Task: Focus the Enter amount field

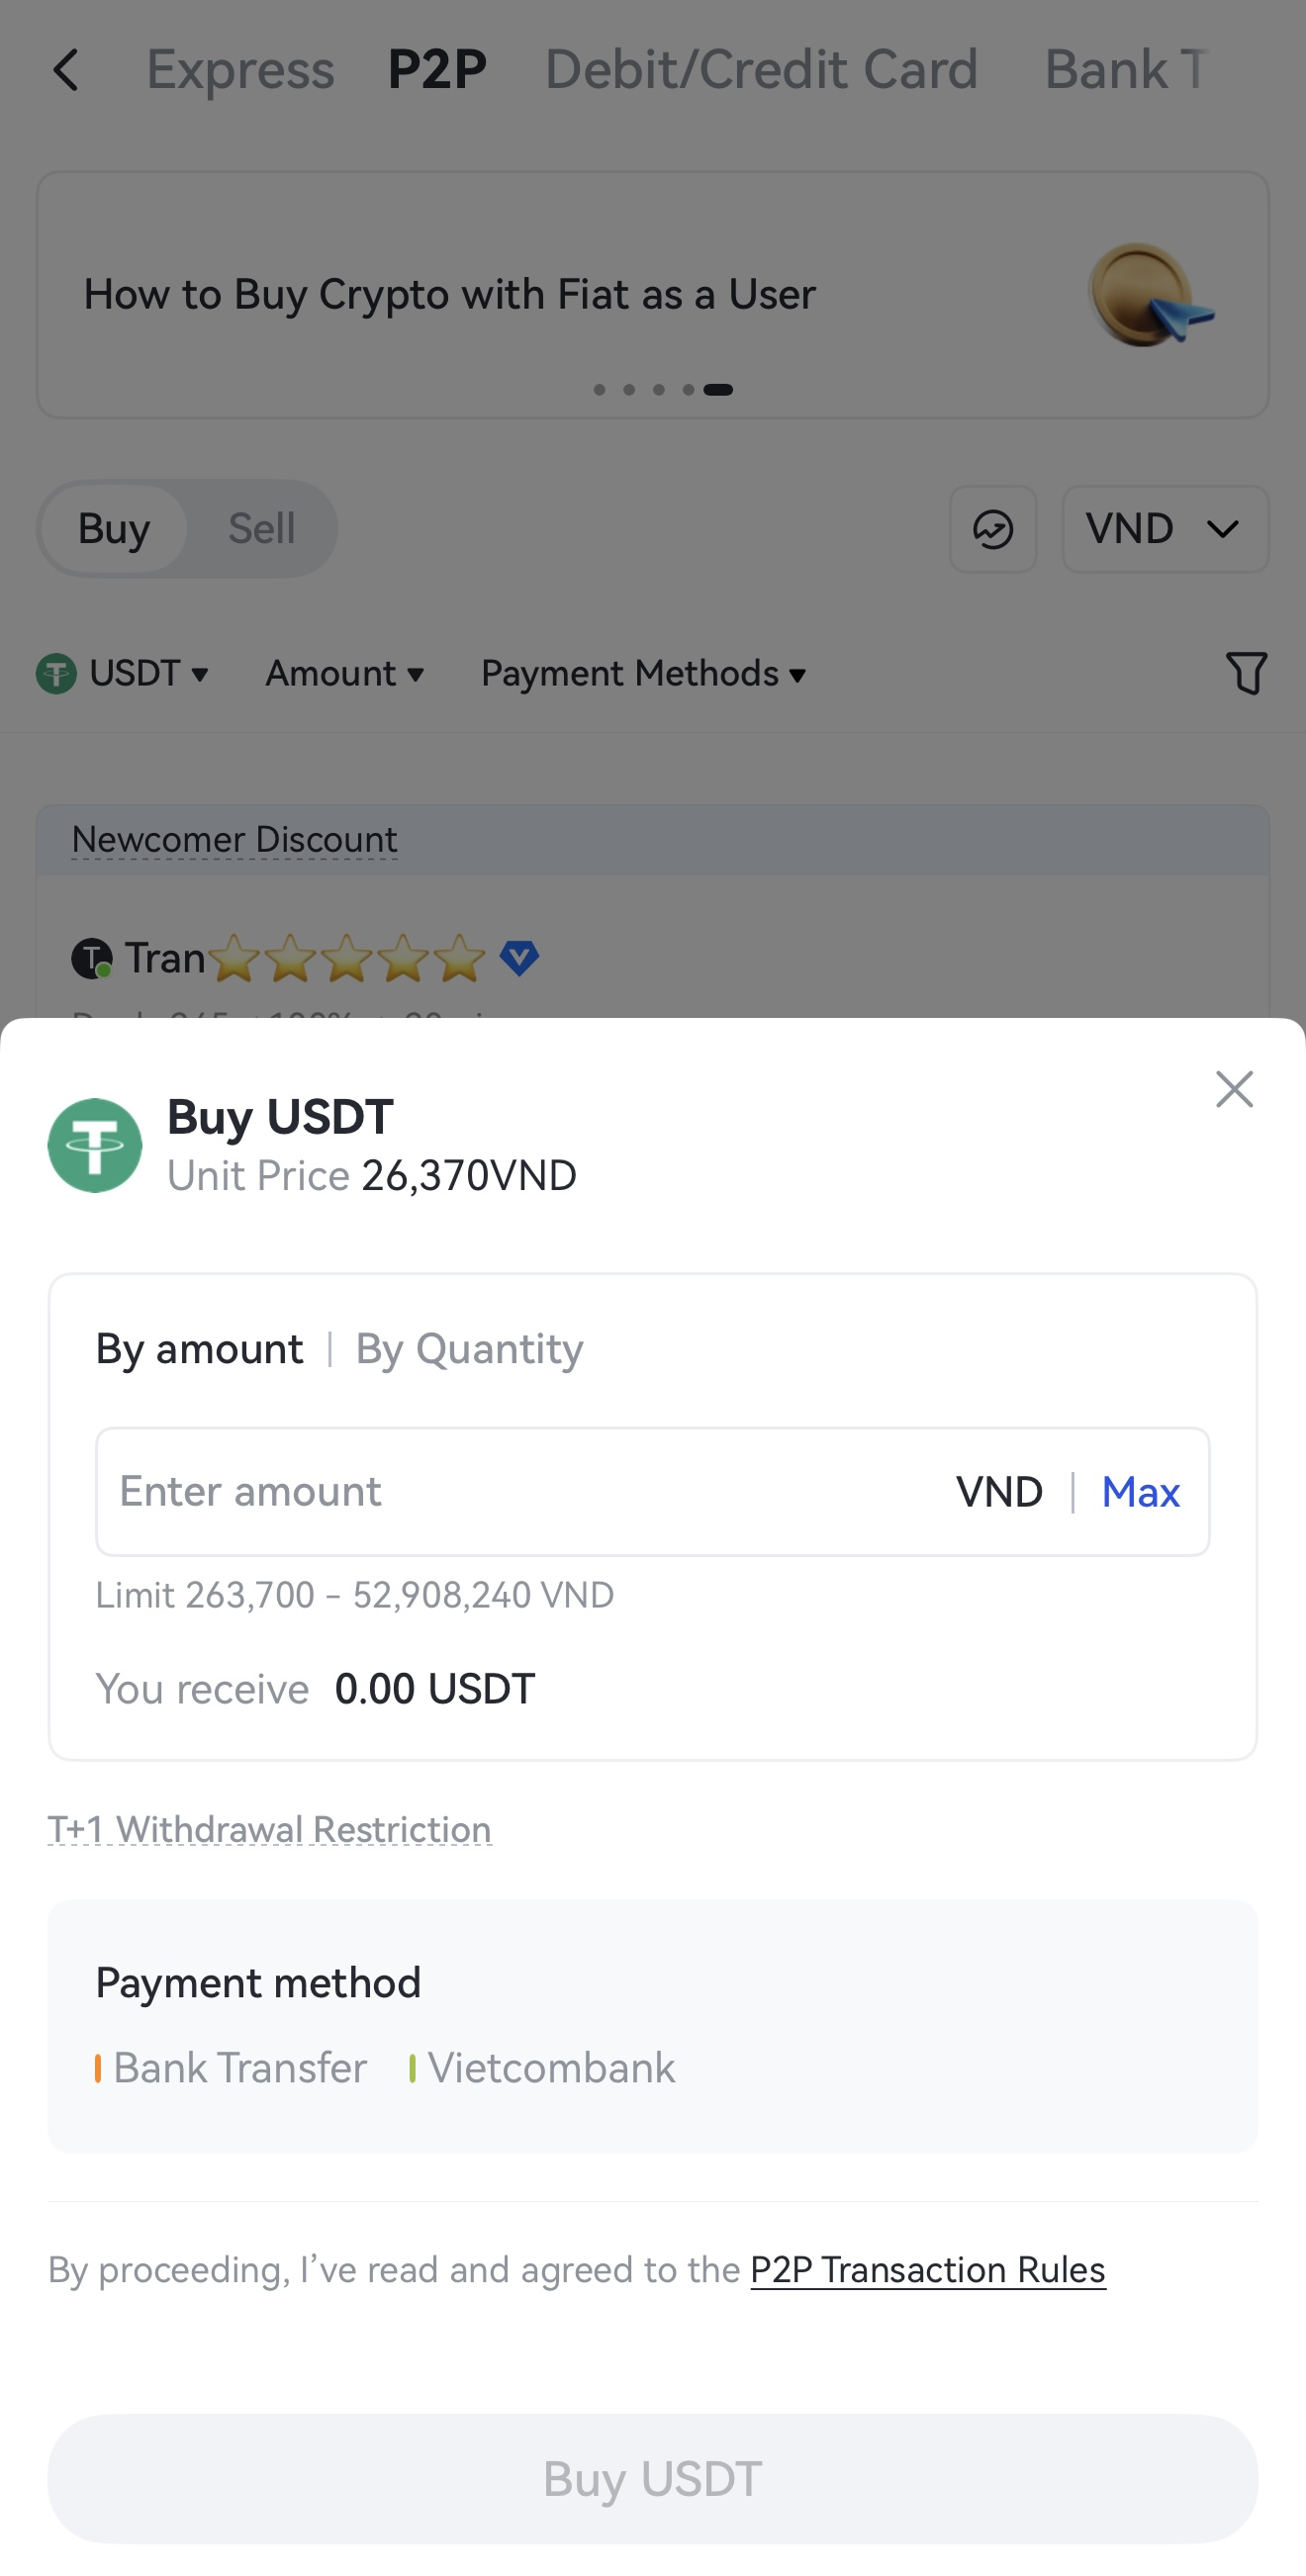Action: [x=520, y=1492]
